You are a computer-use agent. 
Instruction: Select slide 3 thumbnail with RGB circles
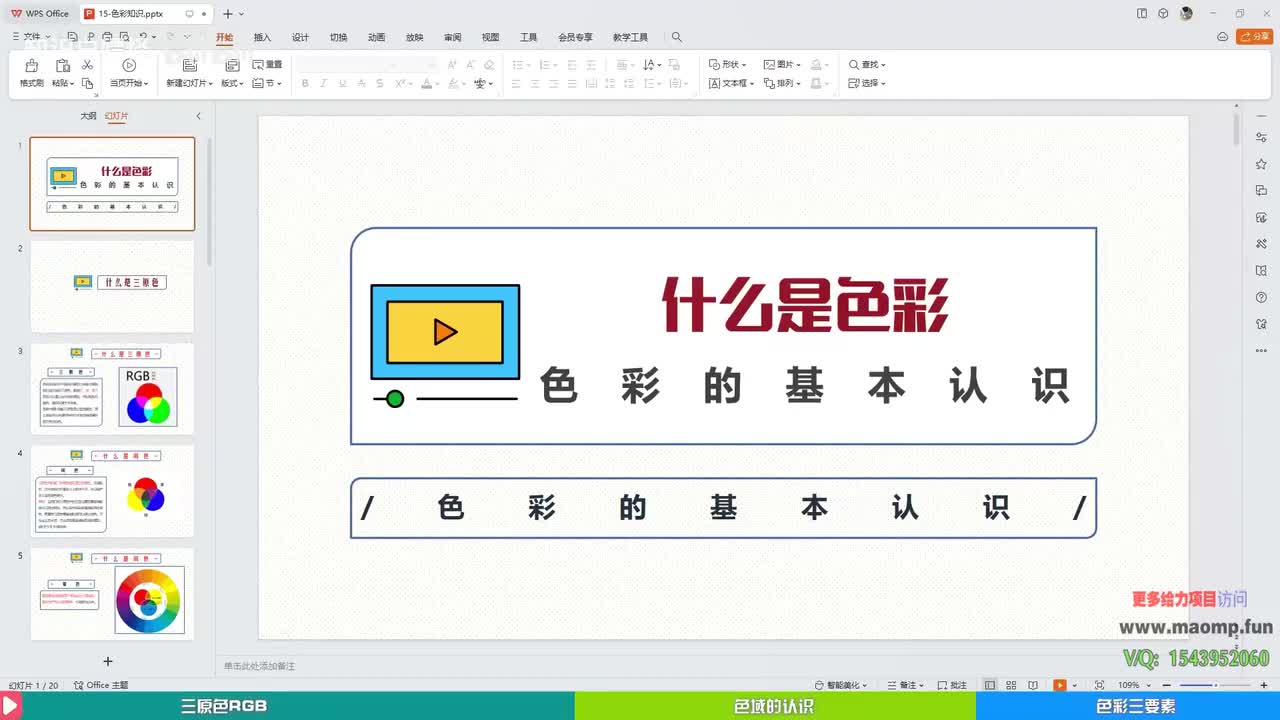(112, 389)
